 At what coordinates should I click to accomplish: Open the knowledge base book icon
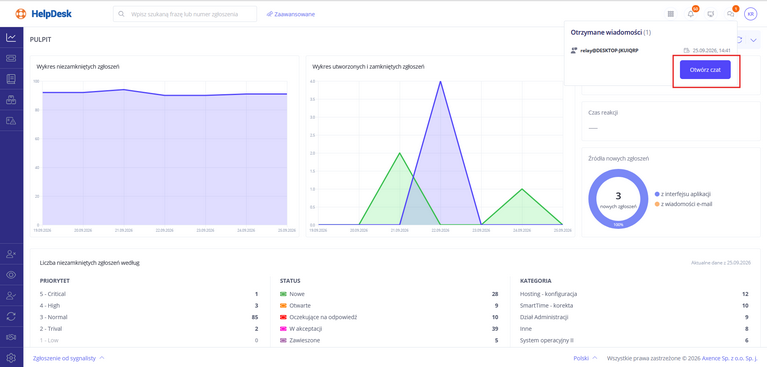click(11, 79)
